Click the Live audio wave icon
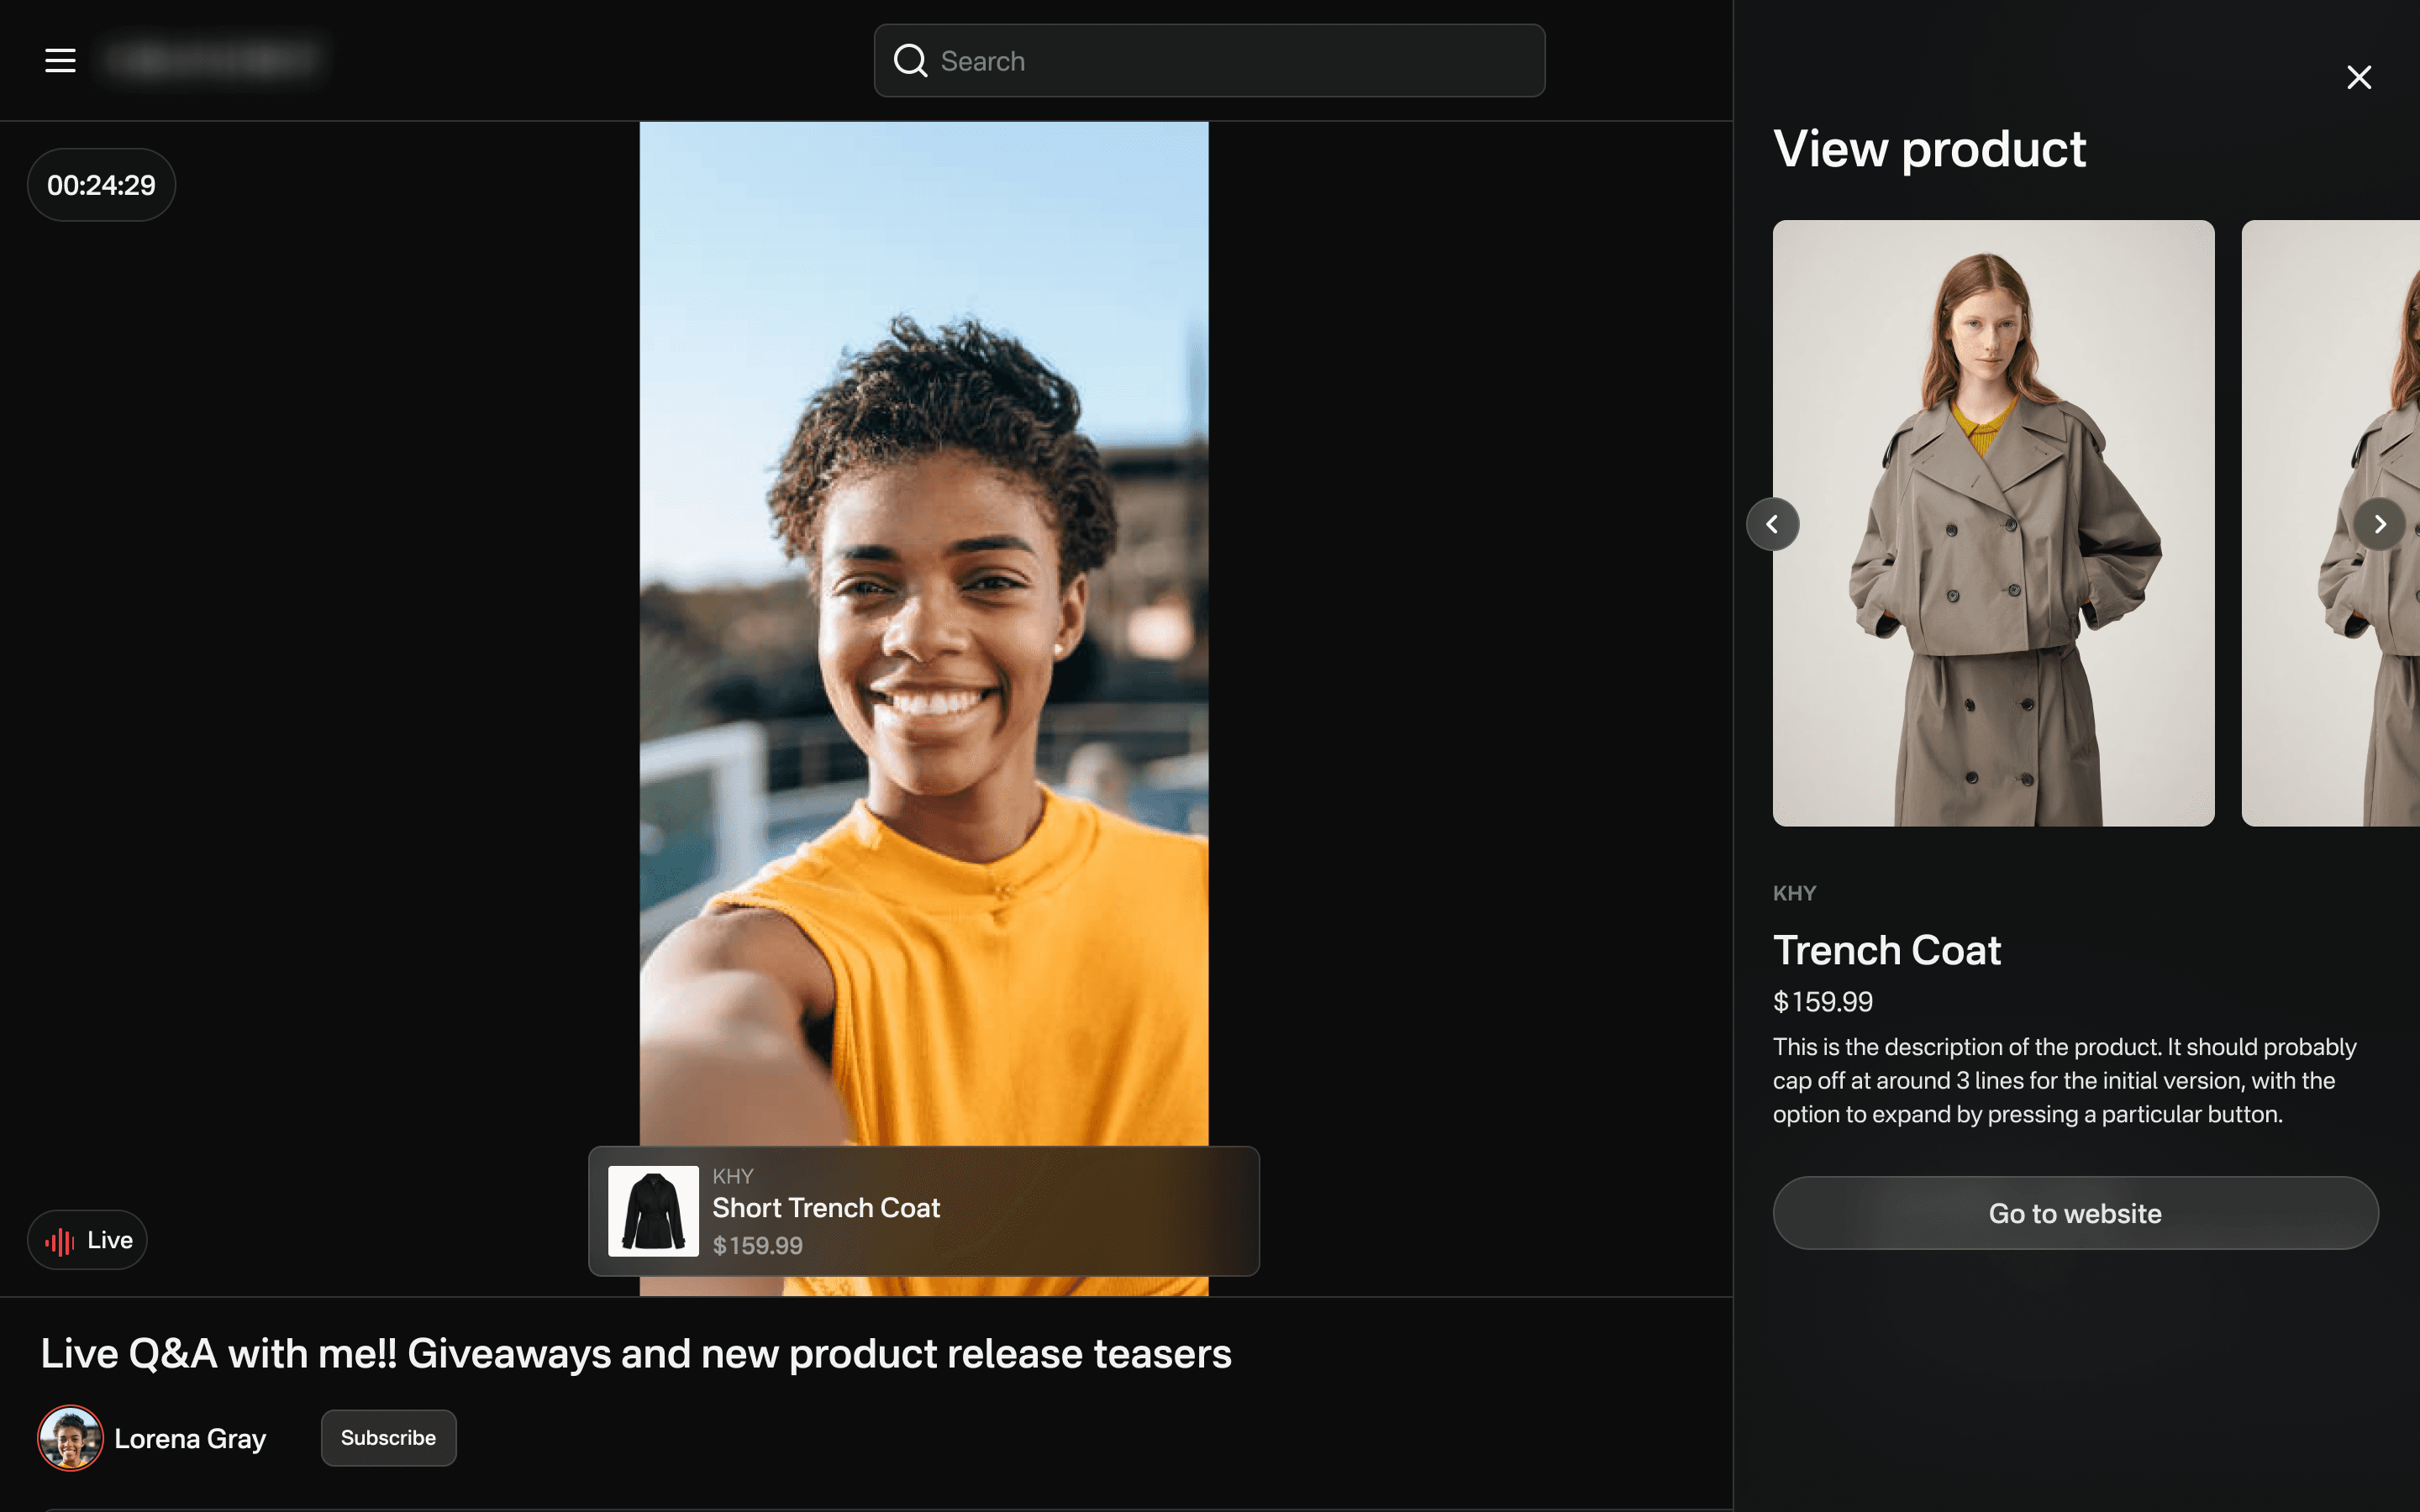Screen dimensions: 2420x1512 point(60,1241)
